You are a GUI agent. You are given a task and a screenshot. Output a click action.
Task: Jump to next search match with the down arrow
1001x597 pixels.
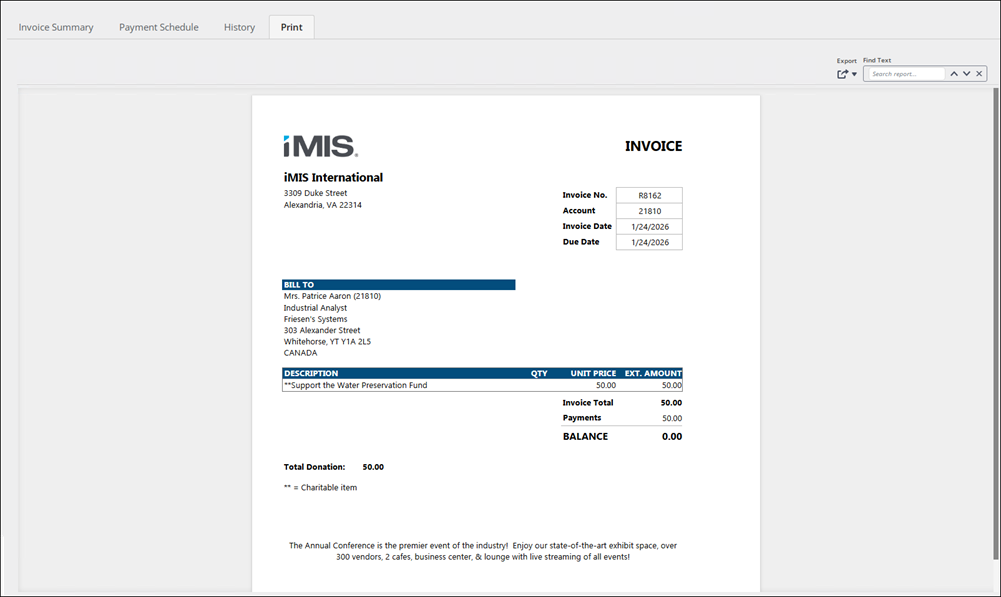pos(967,74)
